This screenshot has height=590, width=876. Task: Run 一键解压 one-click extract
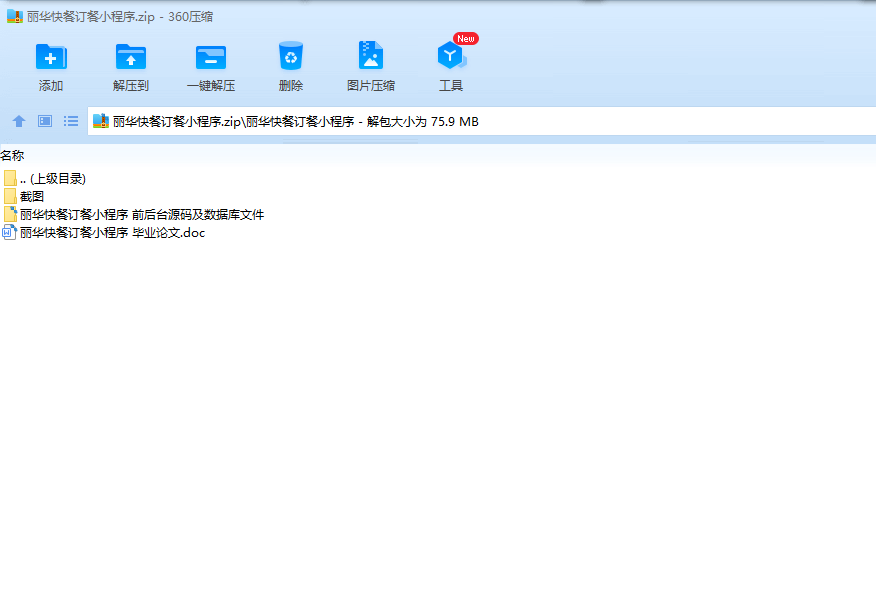pos(211,56)
